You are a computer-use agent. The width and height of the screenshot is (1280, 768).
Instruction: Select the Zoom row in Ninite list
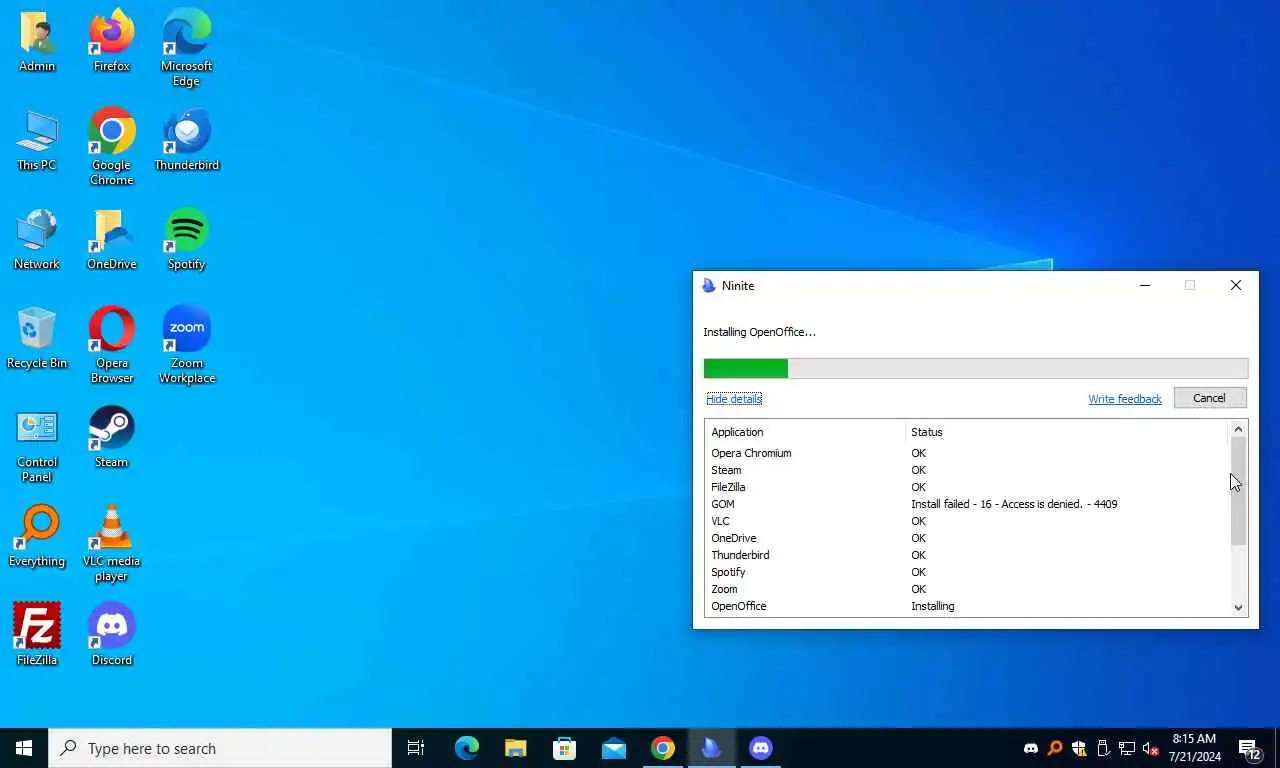967,589
